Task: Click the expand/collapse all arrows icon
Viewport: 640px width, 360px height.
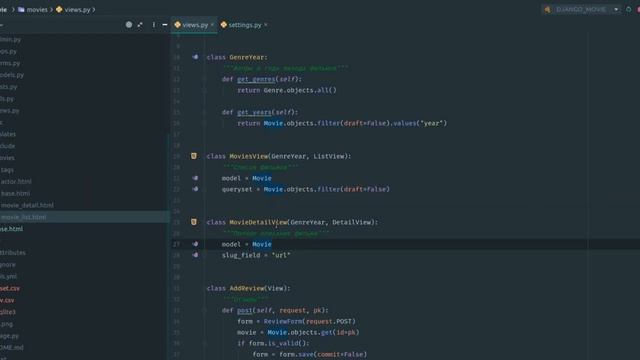Action: tap(140, 25)
